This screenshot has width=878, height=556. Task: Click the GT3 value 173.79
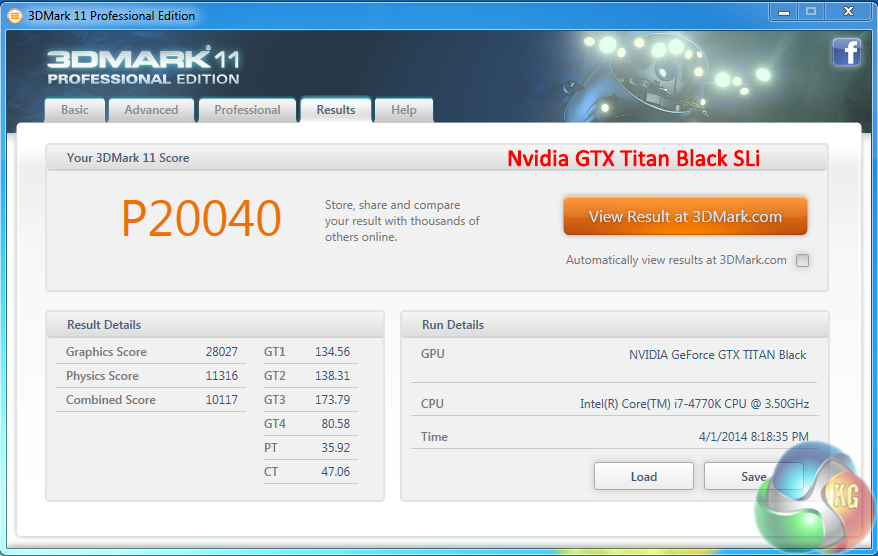333,400
